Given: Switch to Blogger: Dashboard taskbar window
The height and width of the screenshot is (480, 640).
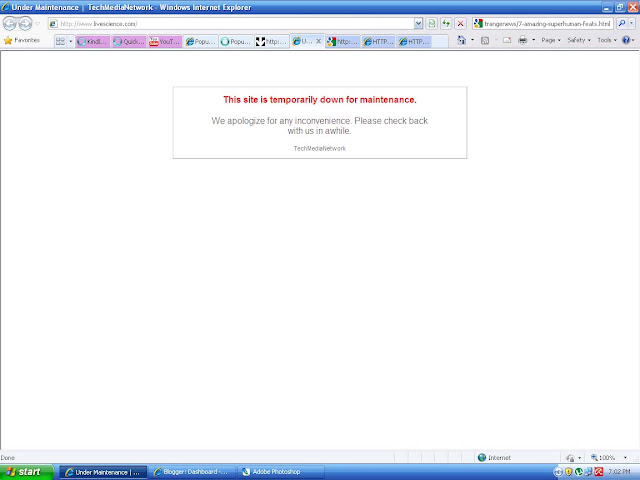Looking at the screenshot, I should [x=192, y=472].
